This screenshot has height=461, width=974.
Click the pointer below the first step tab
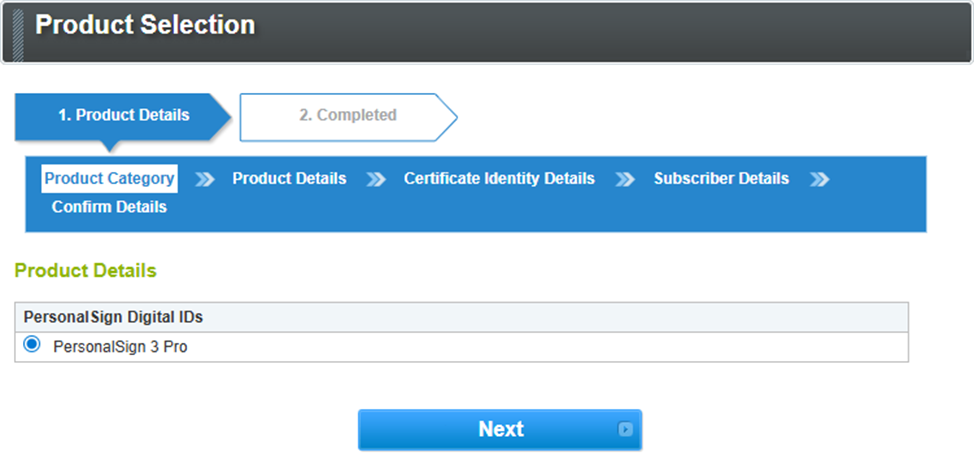click(110, 146)
